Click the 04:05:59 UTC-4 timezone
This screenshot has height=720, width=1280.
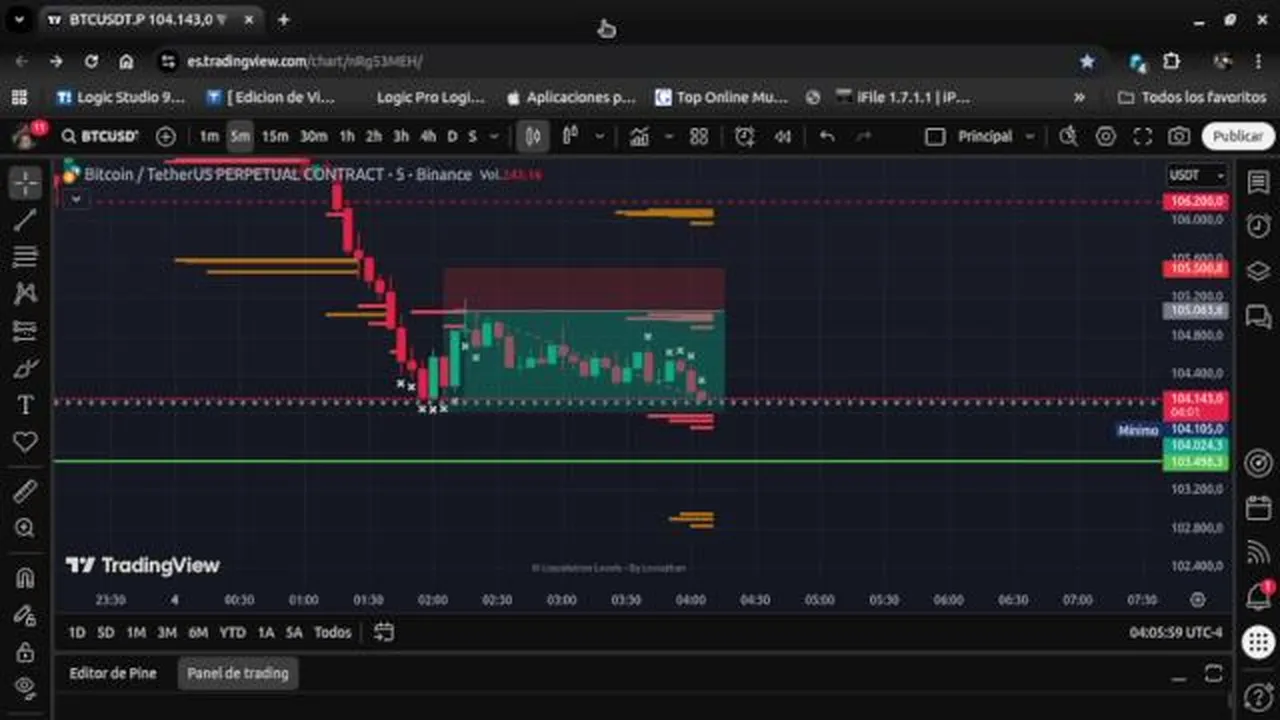pyautogui.click(x=1175, y=632)
